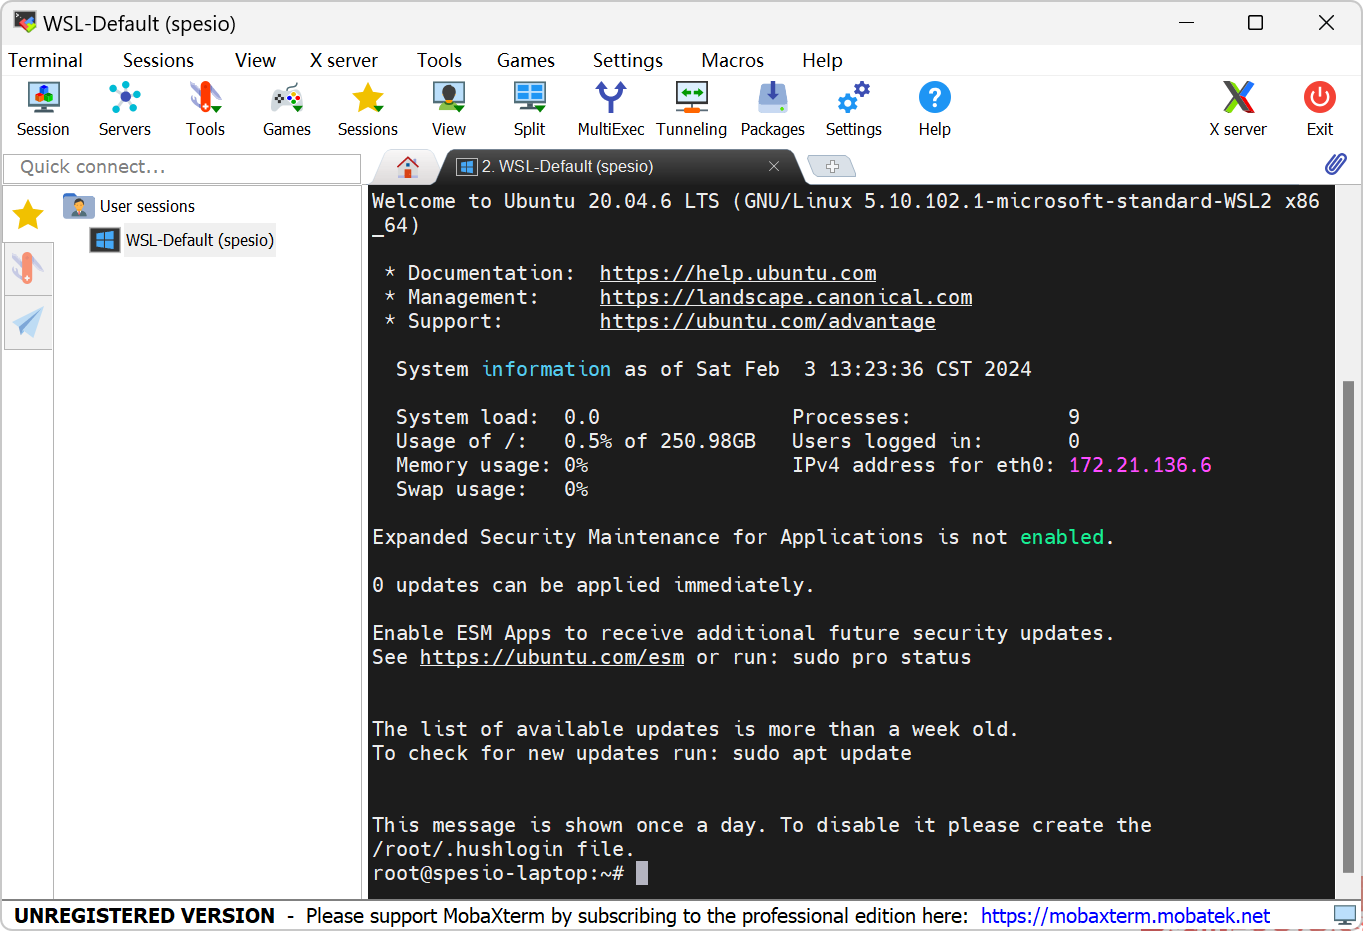Open the help.ubuntu.com documentation link
The width and height of the screenshot is (1363, 931).
coord(738,272)
